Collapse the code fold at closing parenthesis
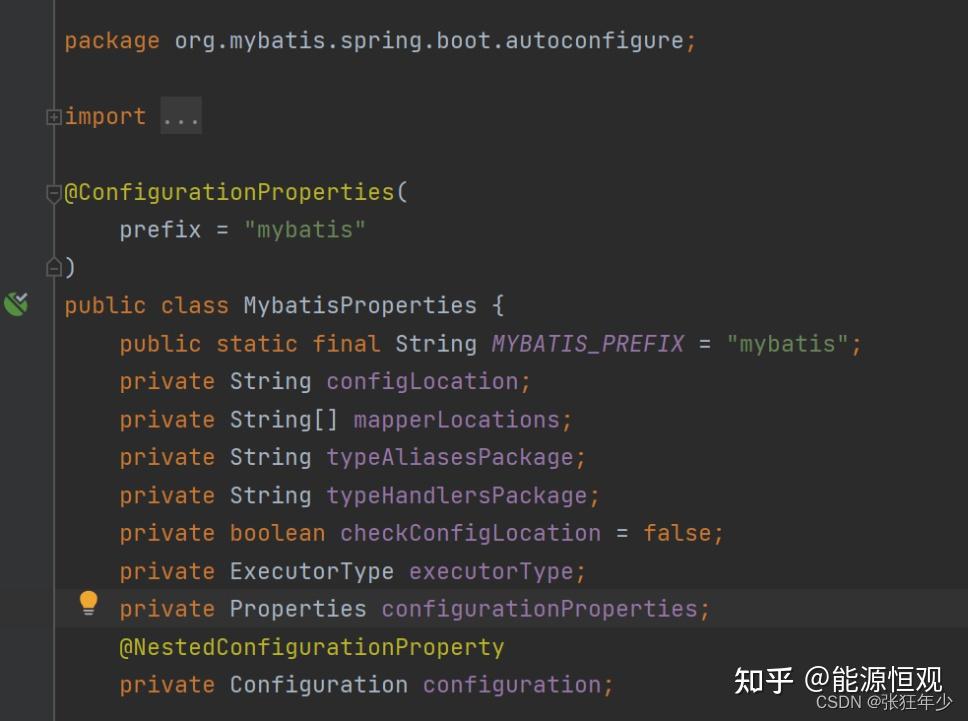Viewport: 969px width, 721px height. click(53, 267)
